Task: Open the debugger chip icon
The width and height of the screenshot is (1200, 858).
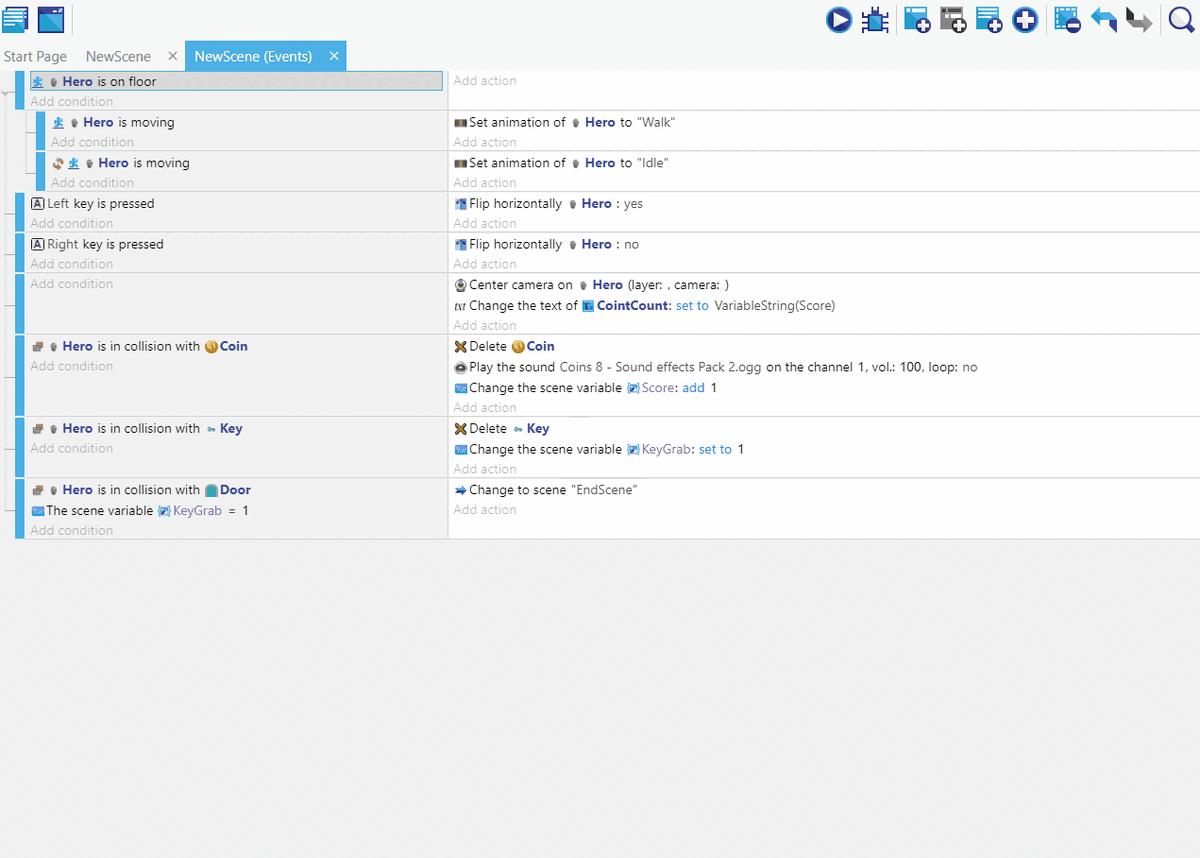Action: (875, 19)
